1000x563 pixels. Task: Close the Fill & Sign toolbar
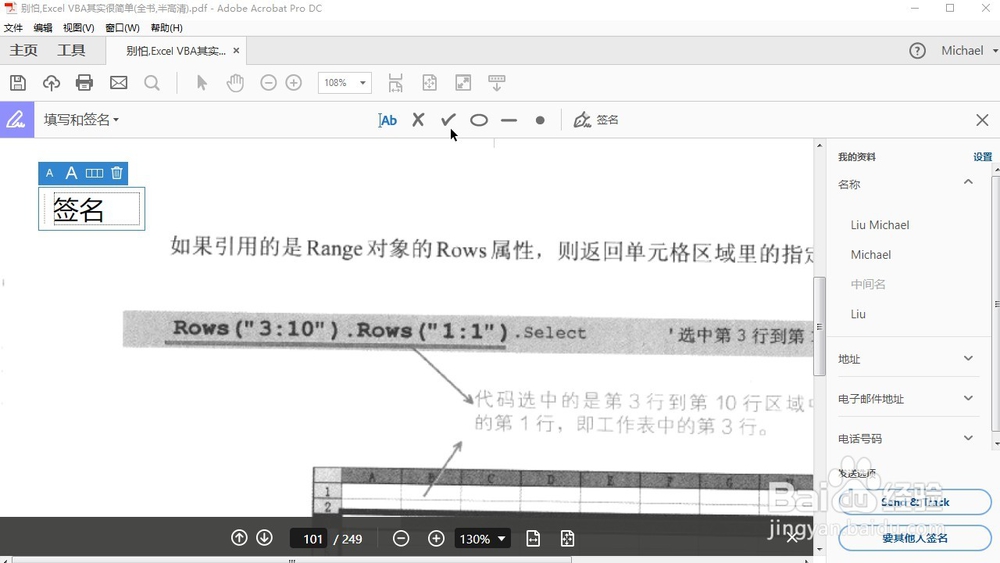(982, 120)
